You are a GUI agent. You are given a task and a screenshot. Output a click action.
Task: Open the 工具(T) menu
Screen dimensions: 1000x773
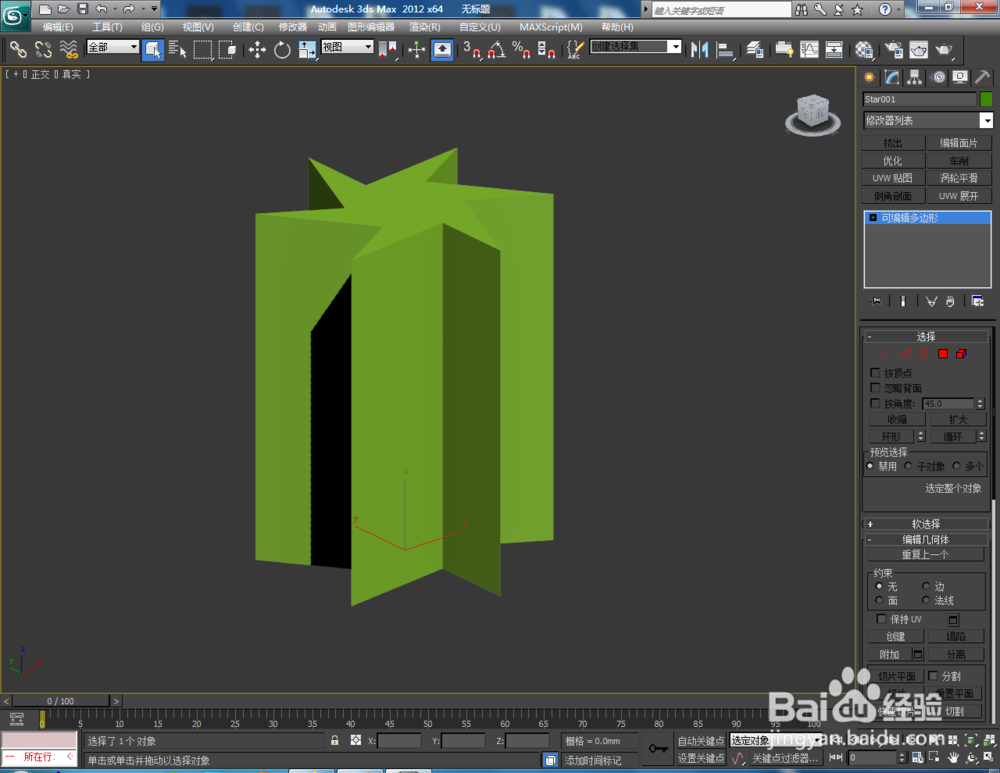(107, 27)
